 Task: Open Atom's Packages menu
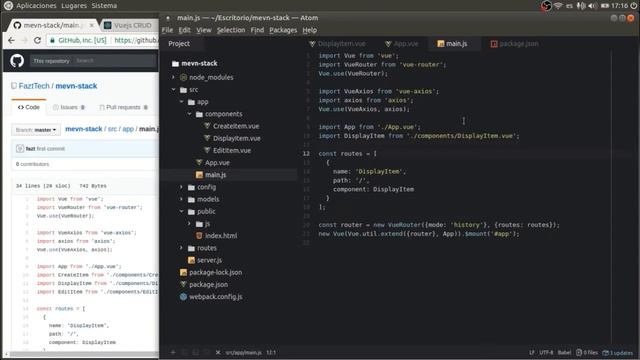pyautogui.click(x=283, y=30)
